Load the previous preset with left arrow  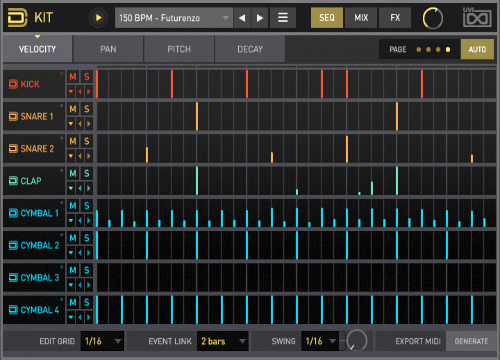click(x=242, y=18)
